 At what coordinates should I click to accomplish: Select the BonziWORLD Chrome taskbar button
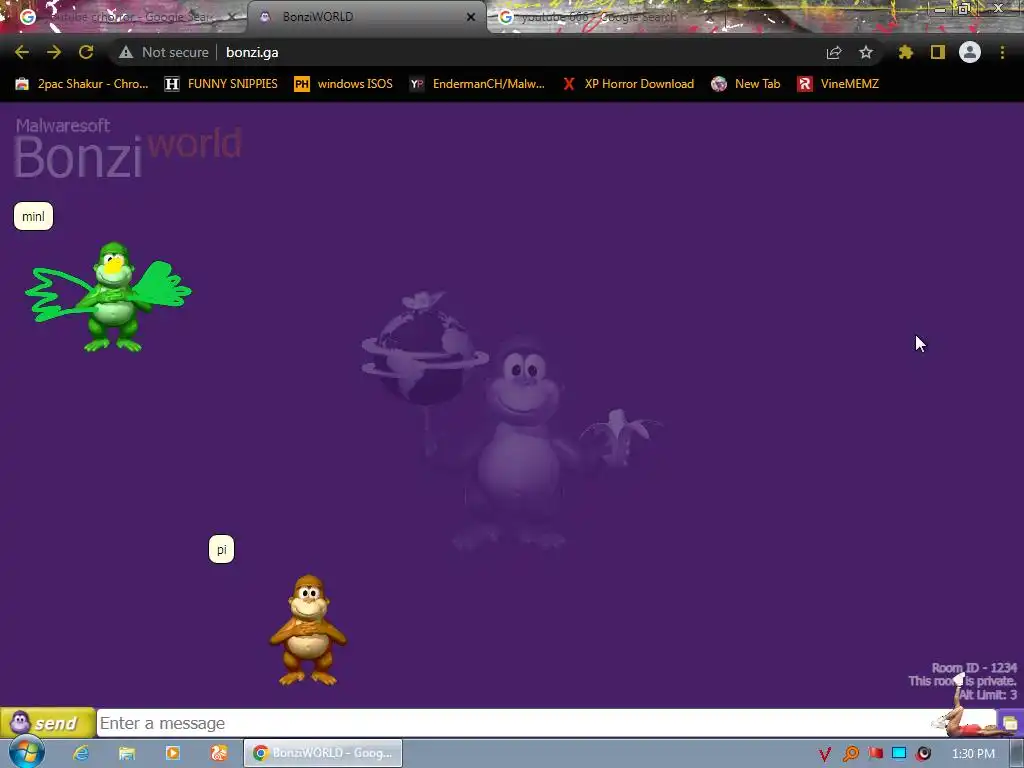point(323,753)
